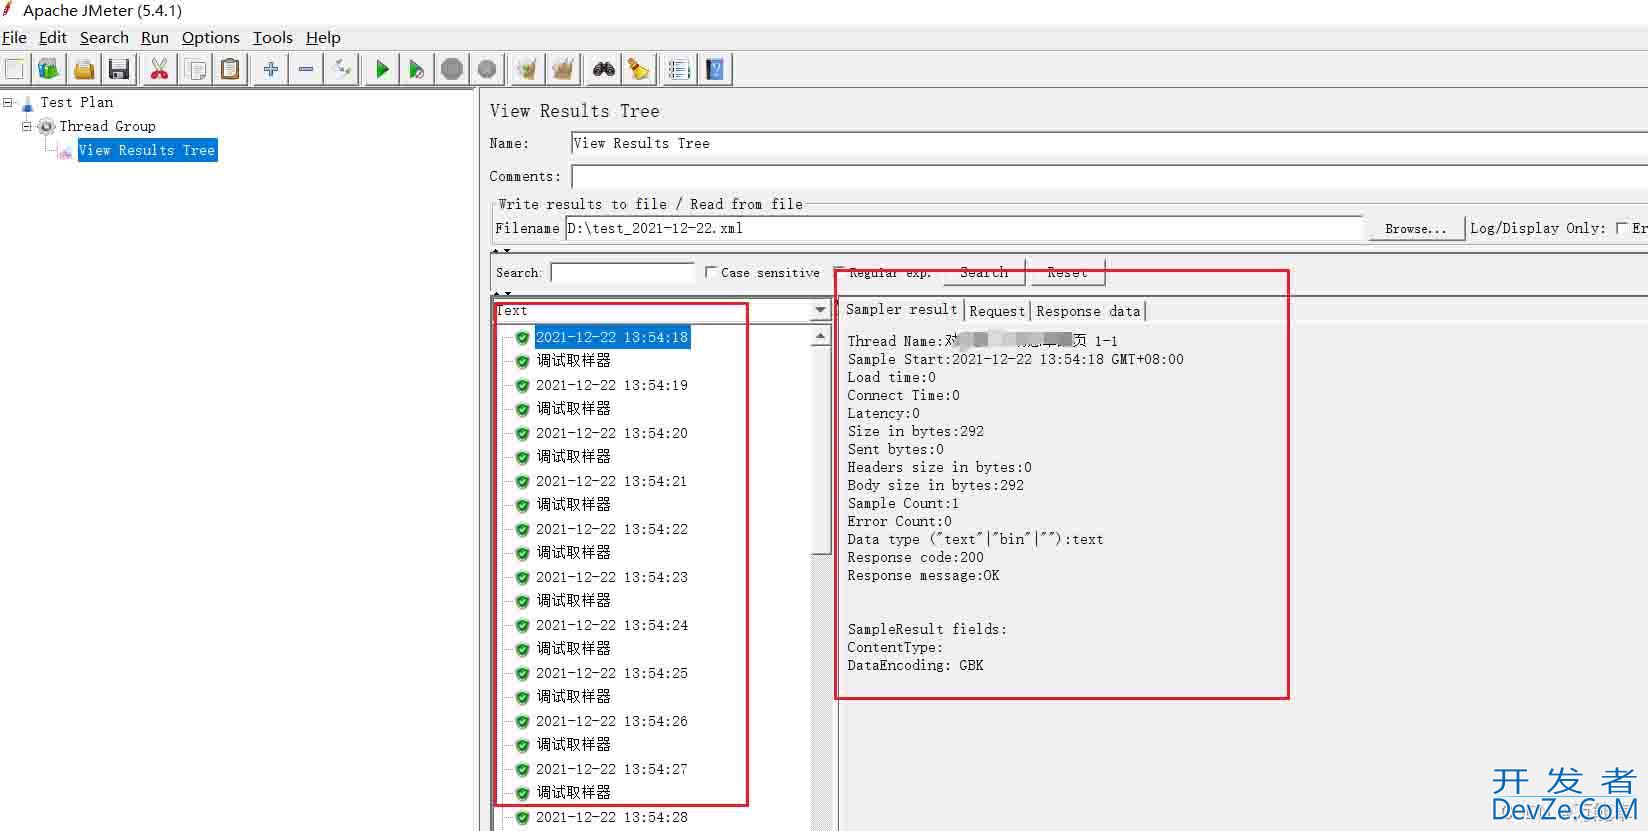
Task: Open the Help menu
Action: tap(323, 37)
